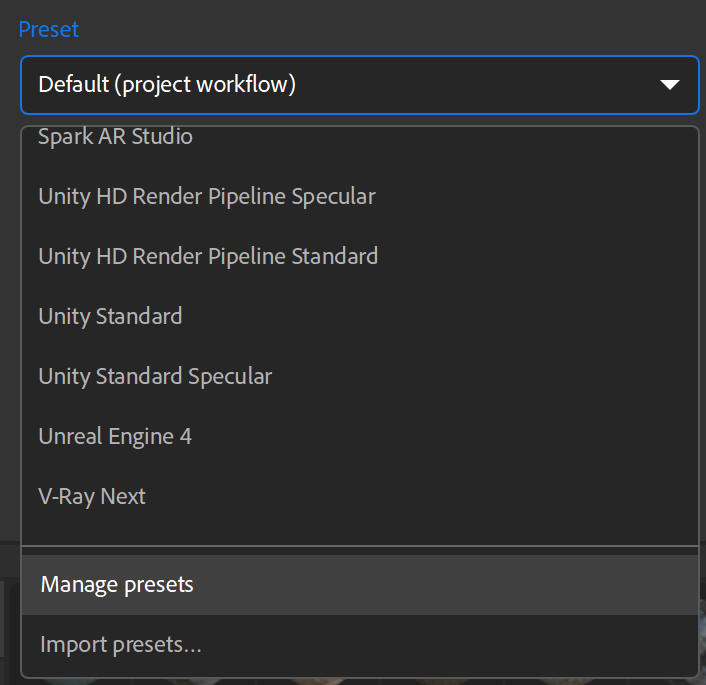706x685 pixels.
Task: Select Unreal Engine 4 preset
Action: [115, 436]
